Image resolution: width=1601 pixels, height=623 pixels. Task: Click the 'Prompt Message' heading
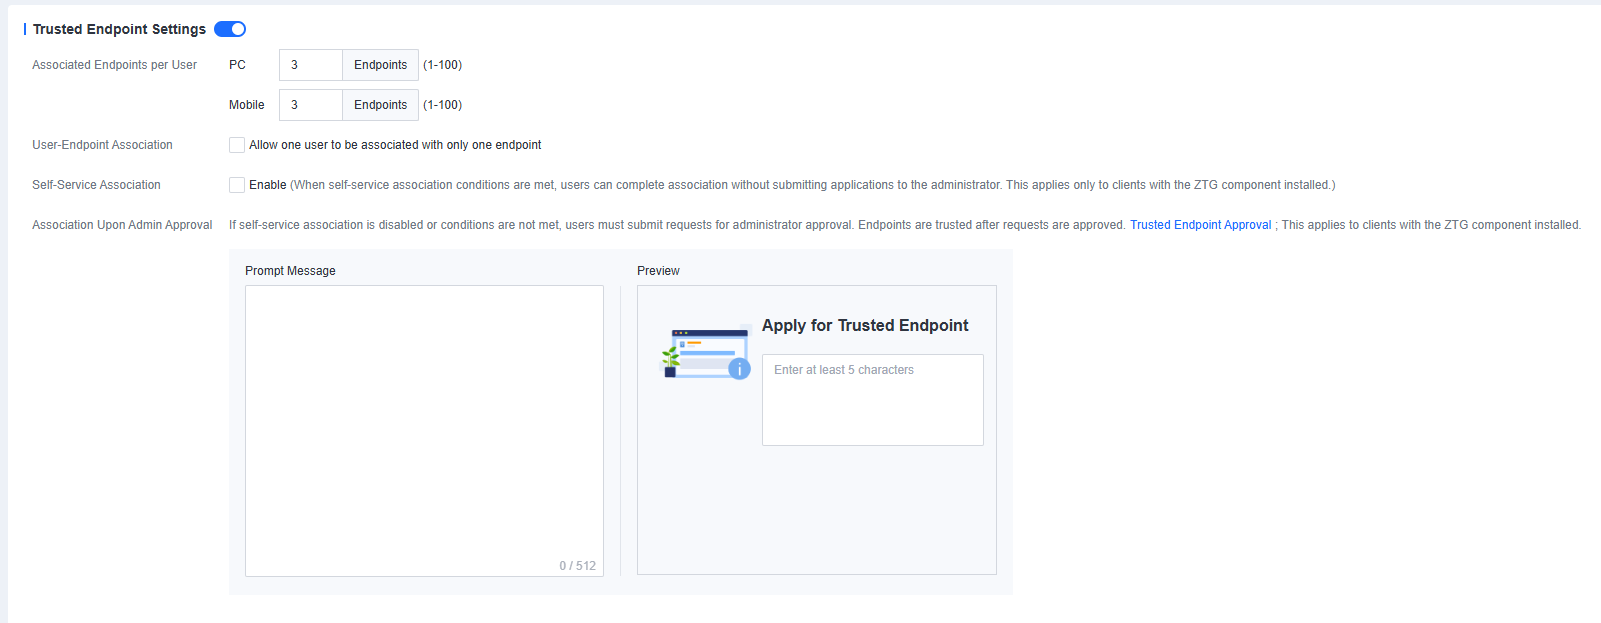pyautogui.click(x=290, y=271)
